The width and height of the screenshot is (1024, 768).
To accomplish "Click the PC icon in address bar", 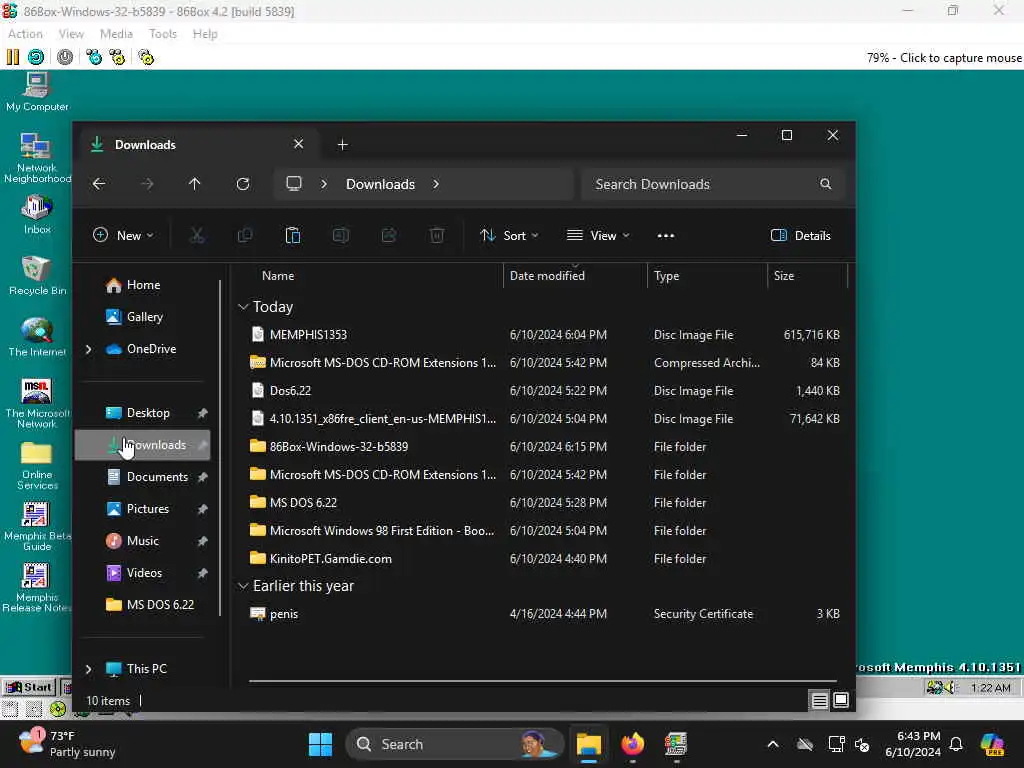I will [x=294, y=184].
